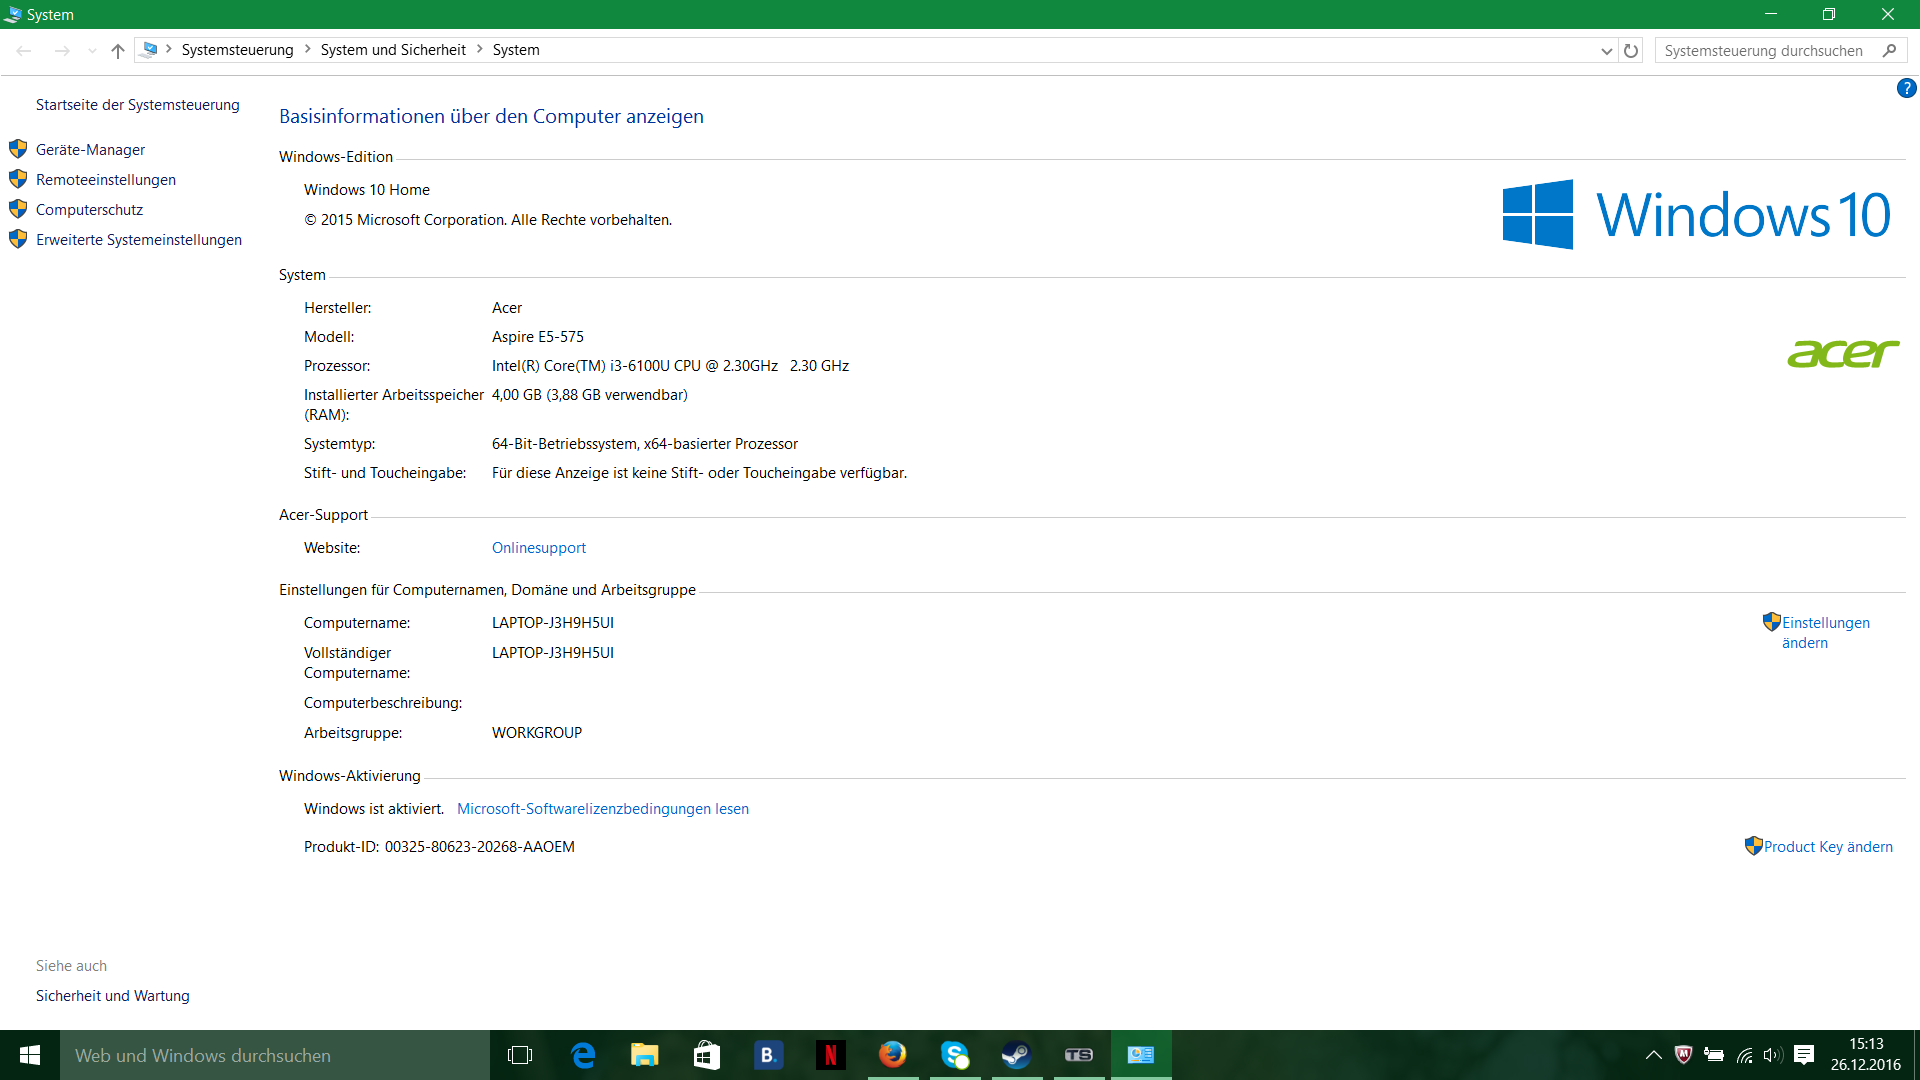Click the Systemsteuerung durchsuchen search field
The image size is (1920, 1080).
(x=1765, y=50)
